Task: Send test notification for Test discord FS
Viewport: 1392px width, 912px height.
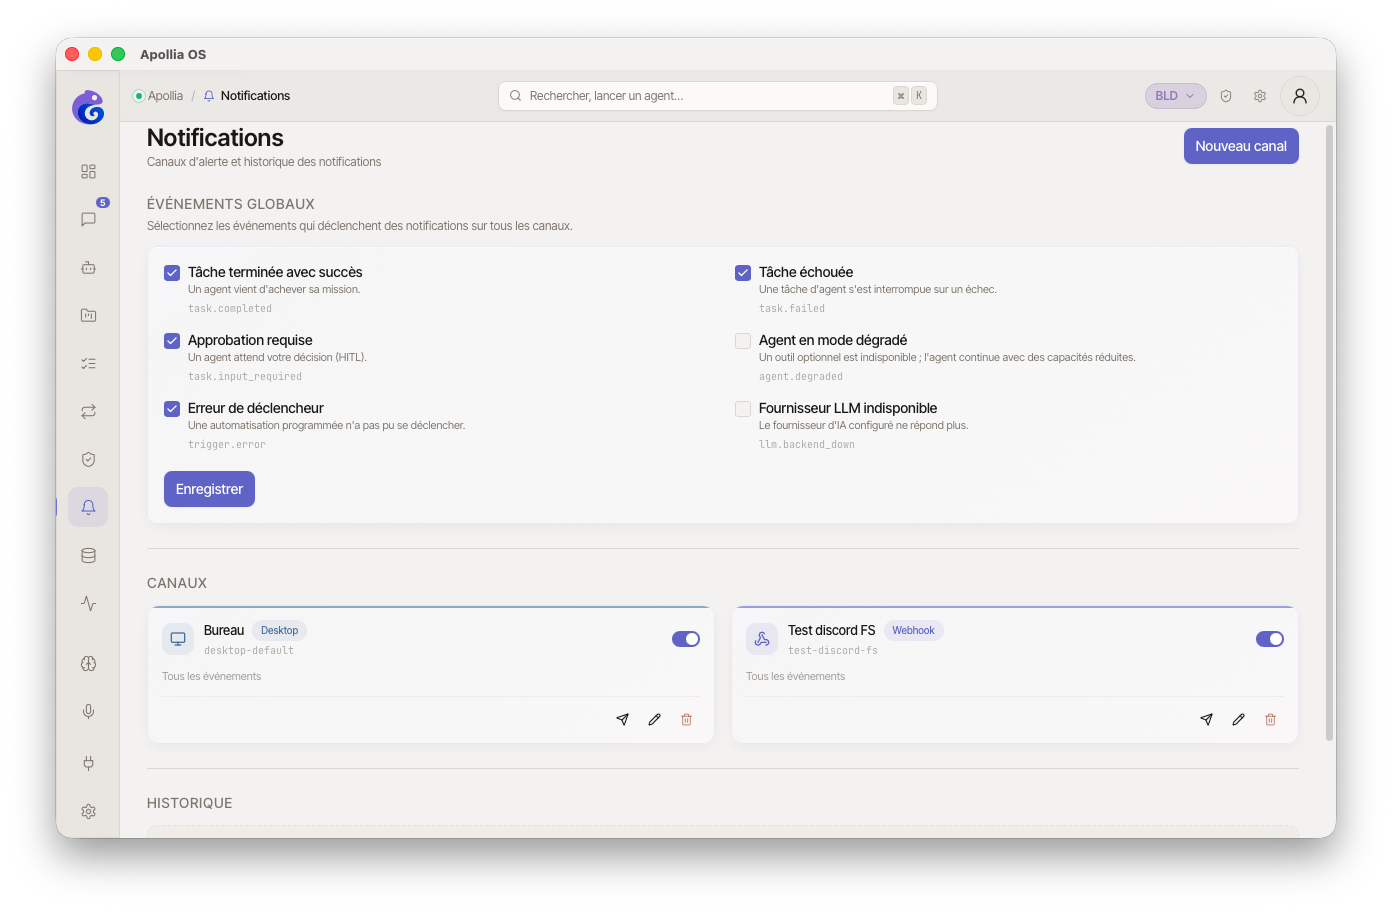Action: pyautogui.click(x=1206, y=719)
